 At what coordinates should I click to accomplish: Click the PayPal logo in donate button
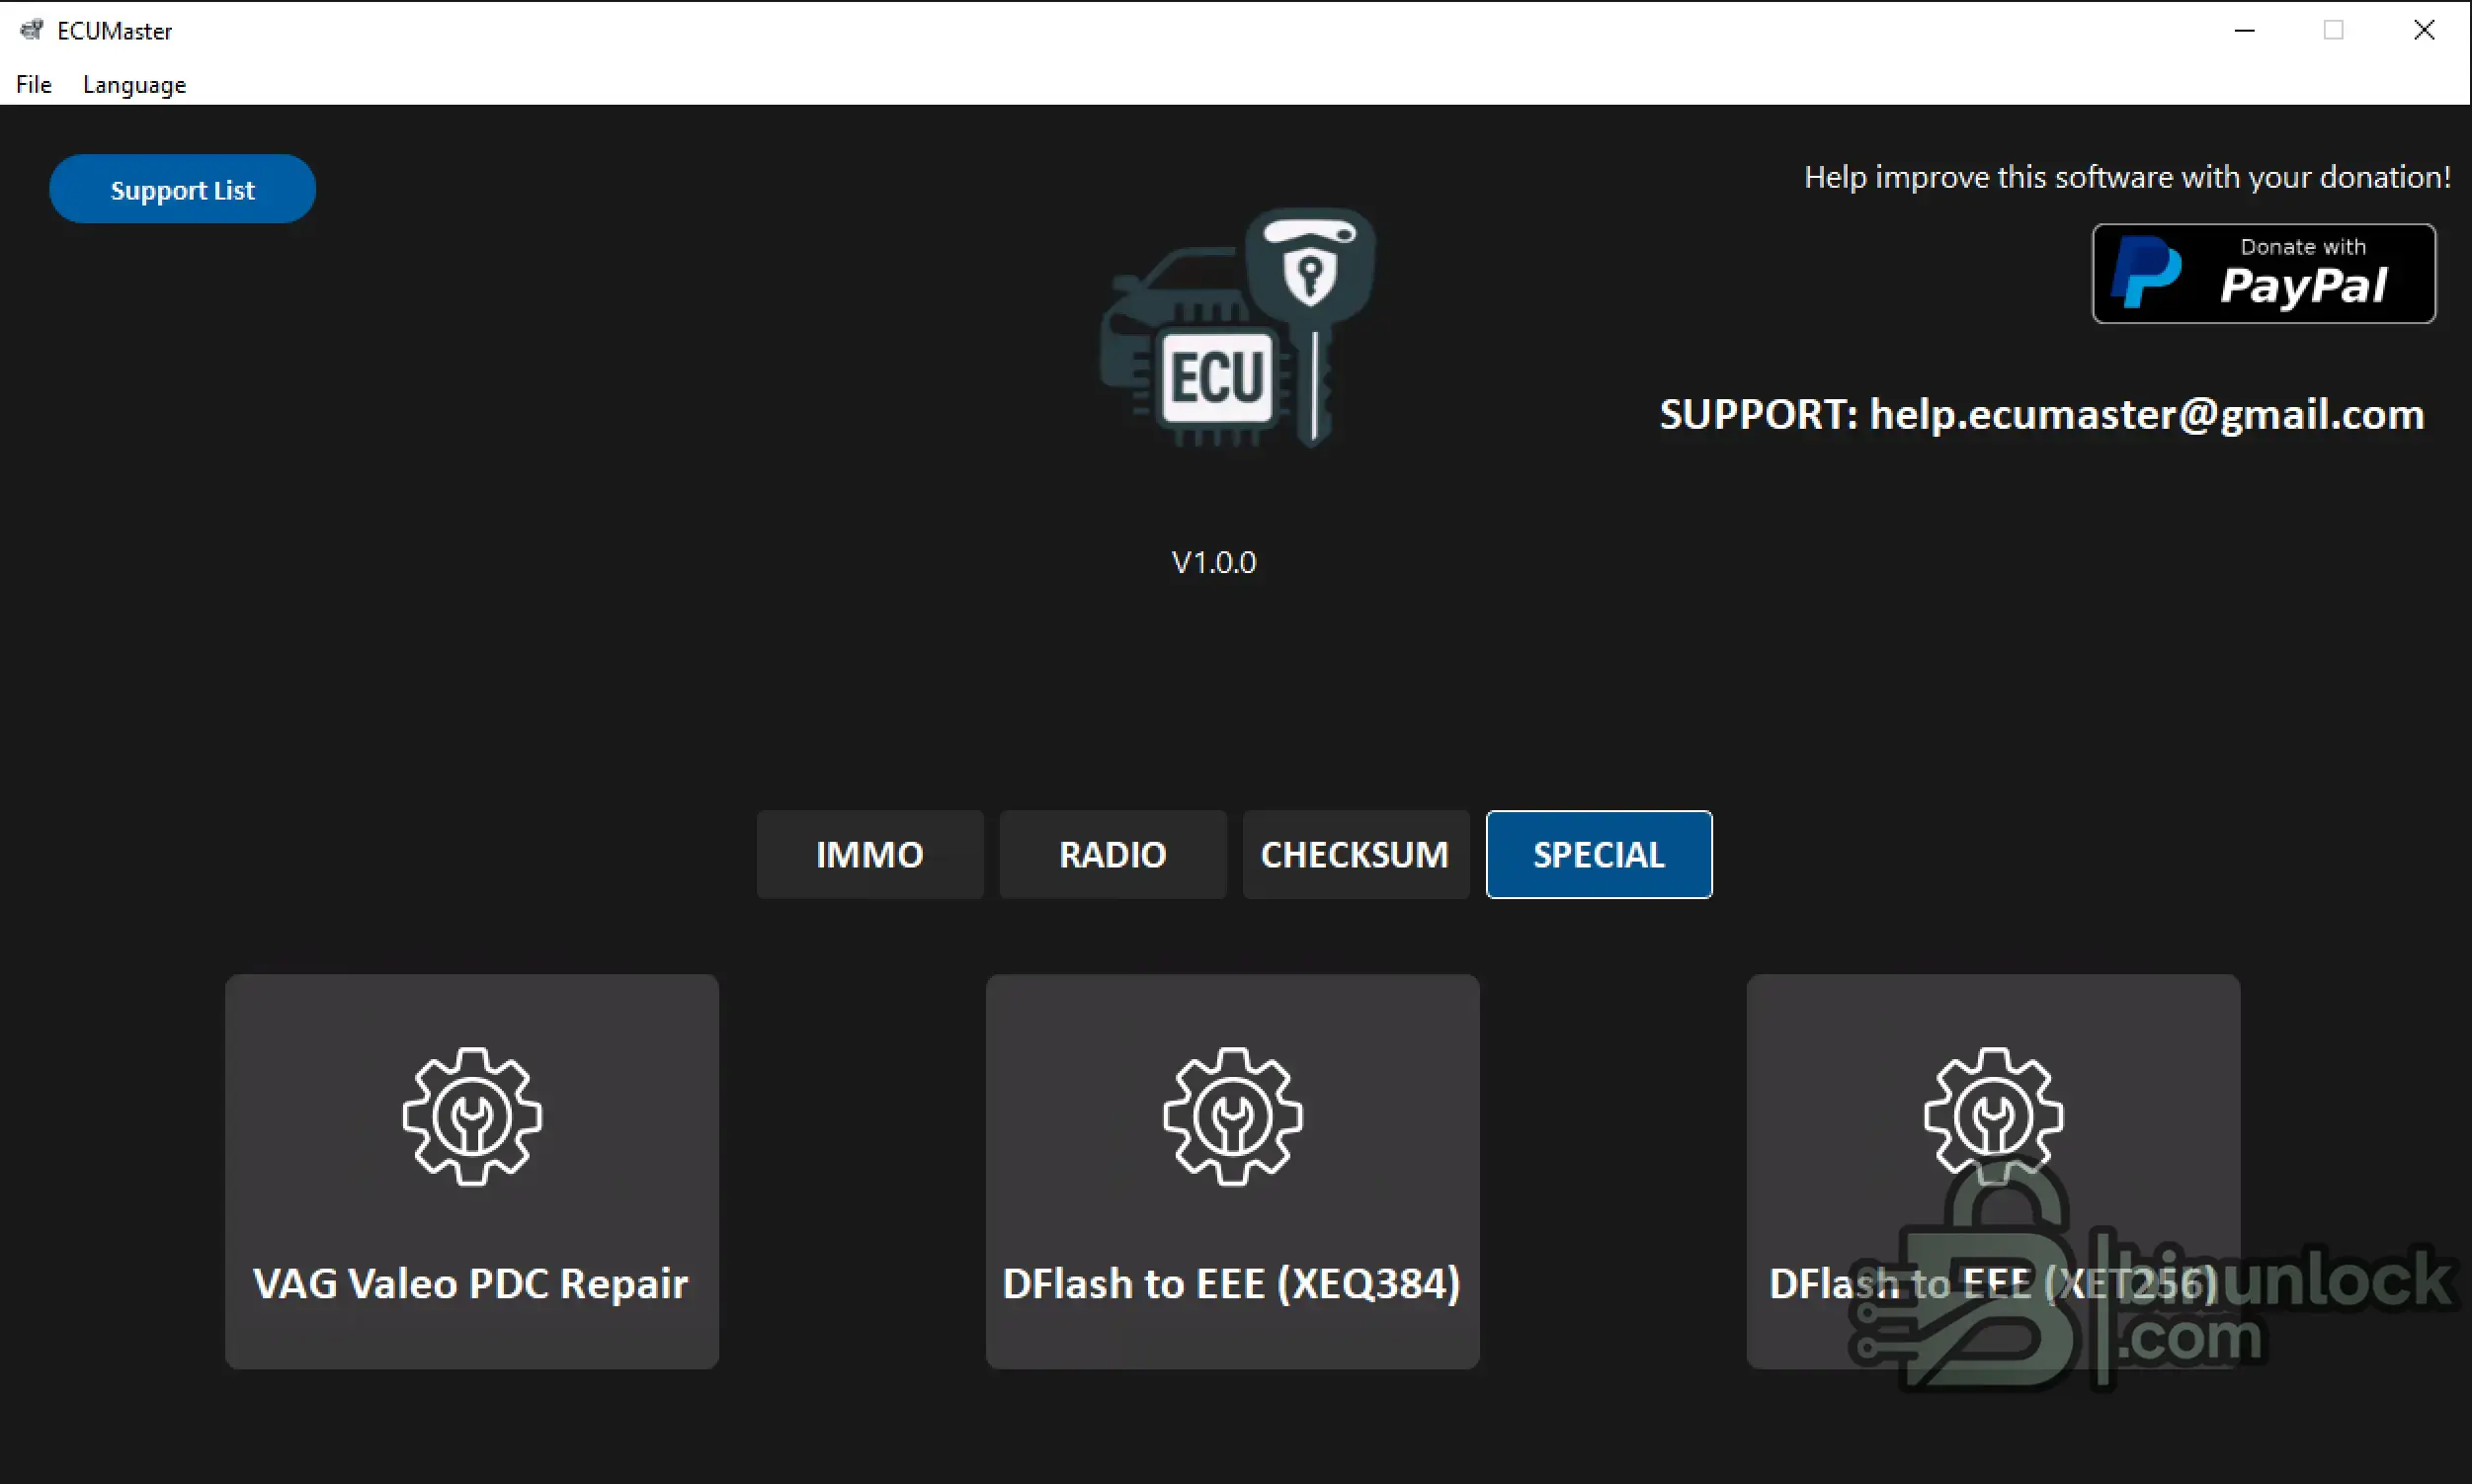2145,272
